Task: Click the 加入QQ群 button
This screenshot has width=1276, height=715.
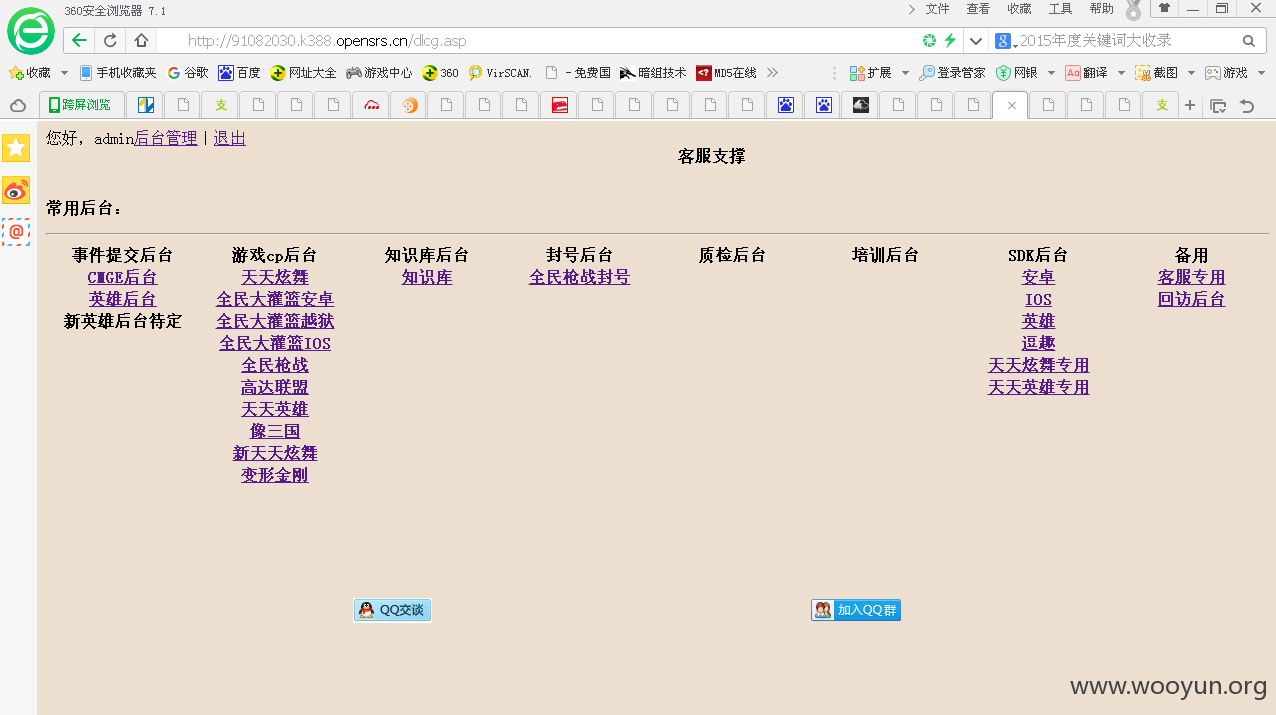Action: point(856,610)
